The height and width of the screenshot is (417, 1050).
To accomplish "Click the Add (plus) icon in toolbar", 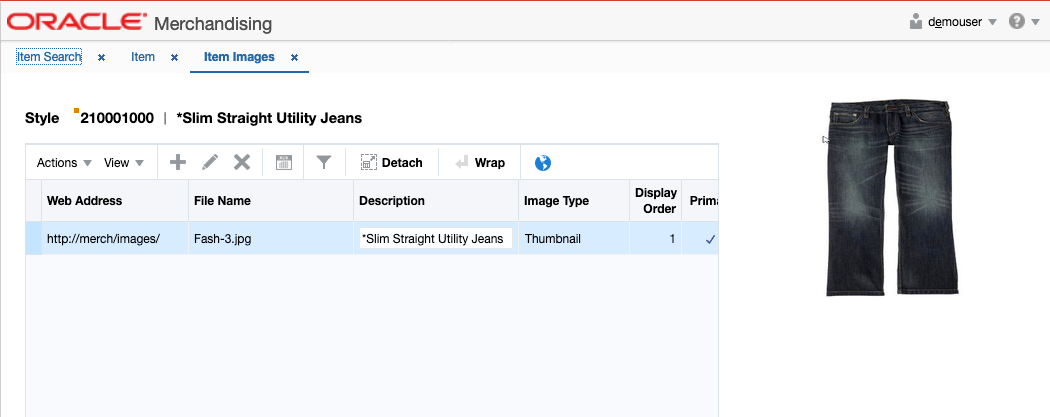I will pos(177,162).
